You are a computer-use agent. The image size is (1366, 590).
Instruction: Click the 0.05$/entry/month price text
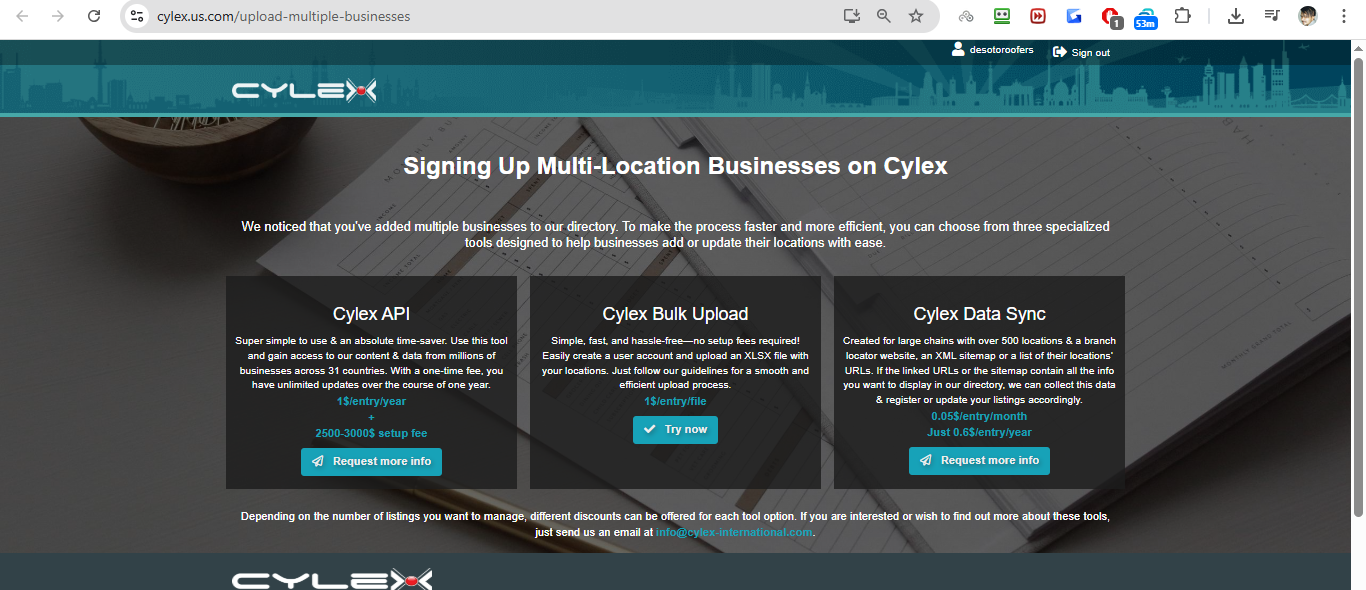click(x=979, y=417)
